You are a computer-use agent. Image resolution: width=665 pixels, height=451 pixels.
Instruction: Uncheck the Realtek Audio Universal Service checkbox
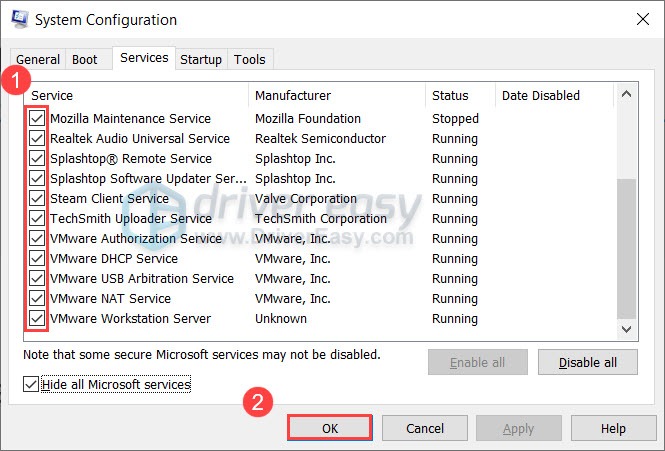point(37,139)
